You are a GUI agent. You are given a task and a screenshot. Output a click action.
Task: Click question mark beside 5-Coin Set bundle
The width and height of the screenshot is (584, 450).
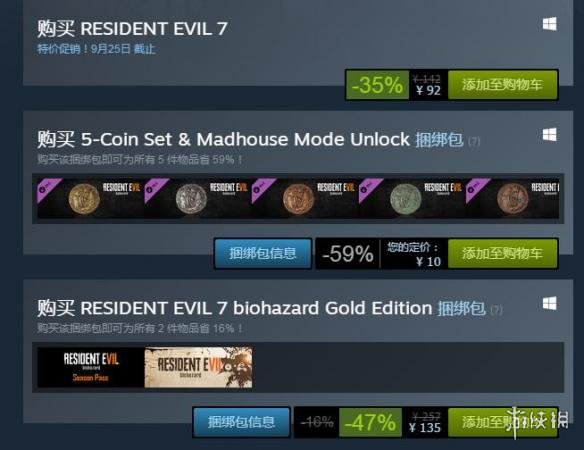click(x=474, y=142)
